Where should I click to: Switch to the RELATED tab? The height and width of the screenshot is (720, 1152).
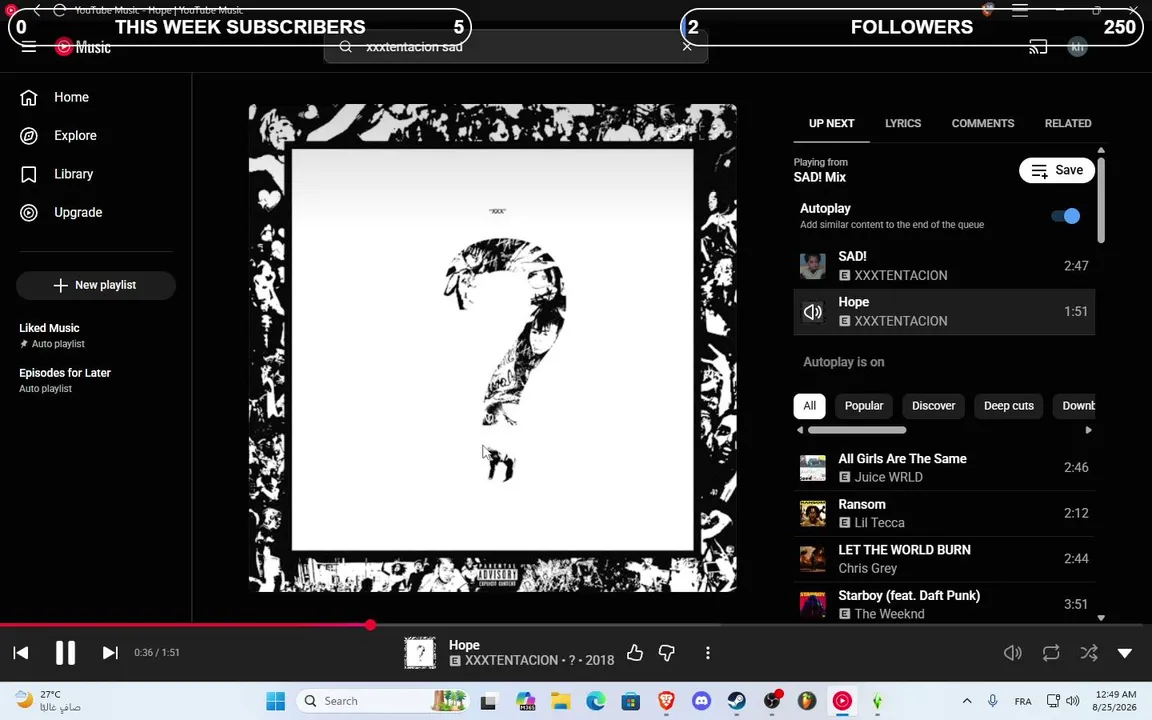click(1068, 123)
